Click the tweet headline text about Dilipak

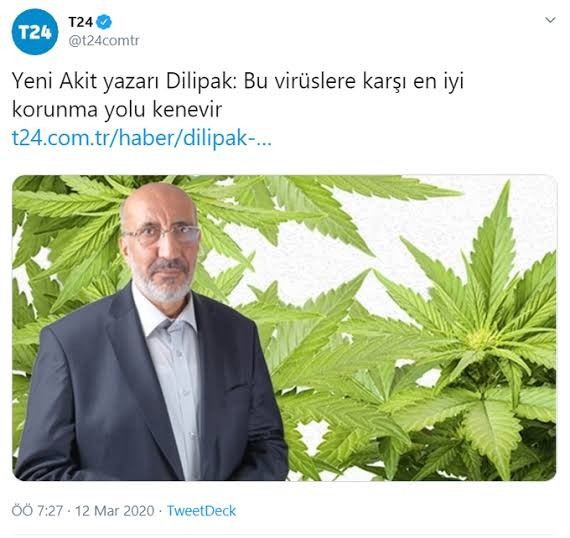pyautogui.click(x=238, y=96)
